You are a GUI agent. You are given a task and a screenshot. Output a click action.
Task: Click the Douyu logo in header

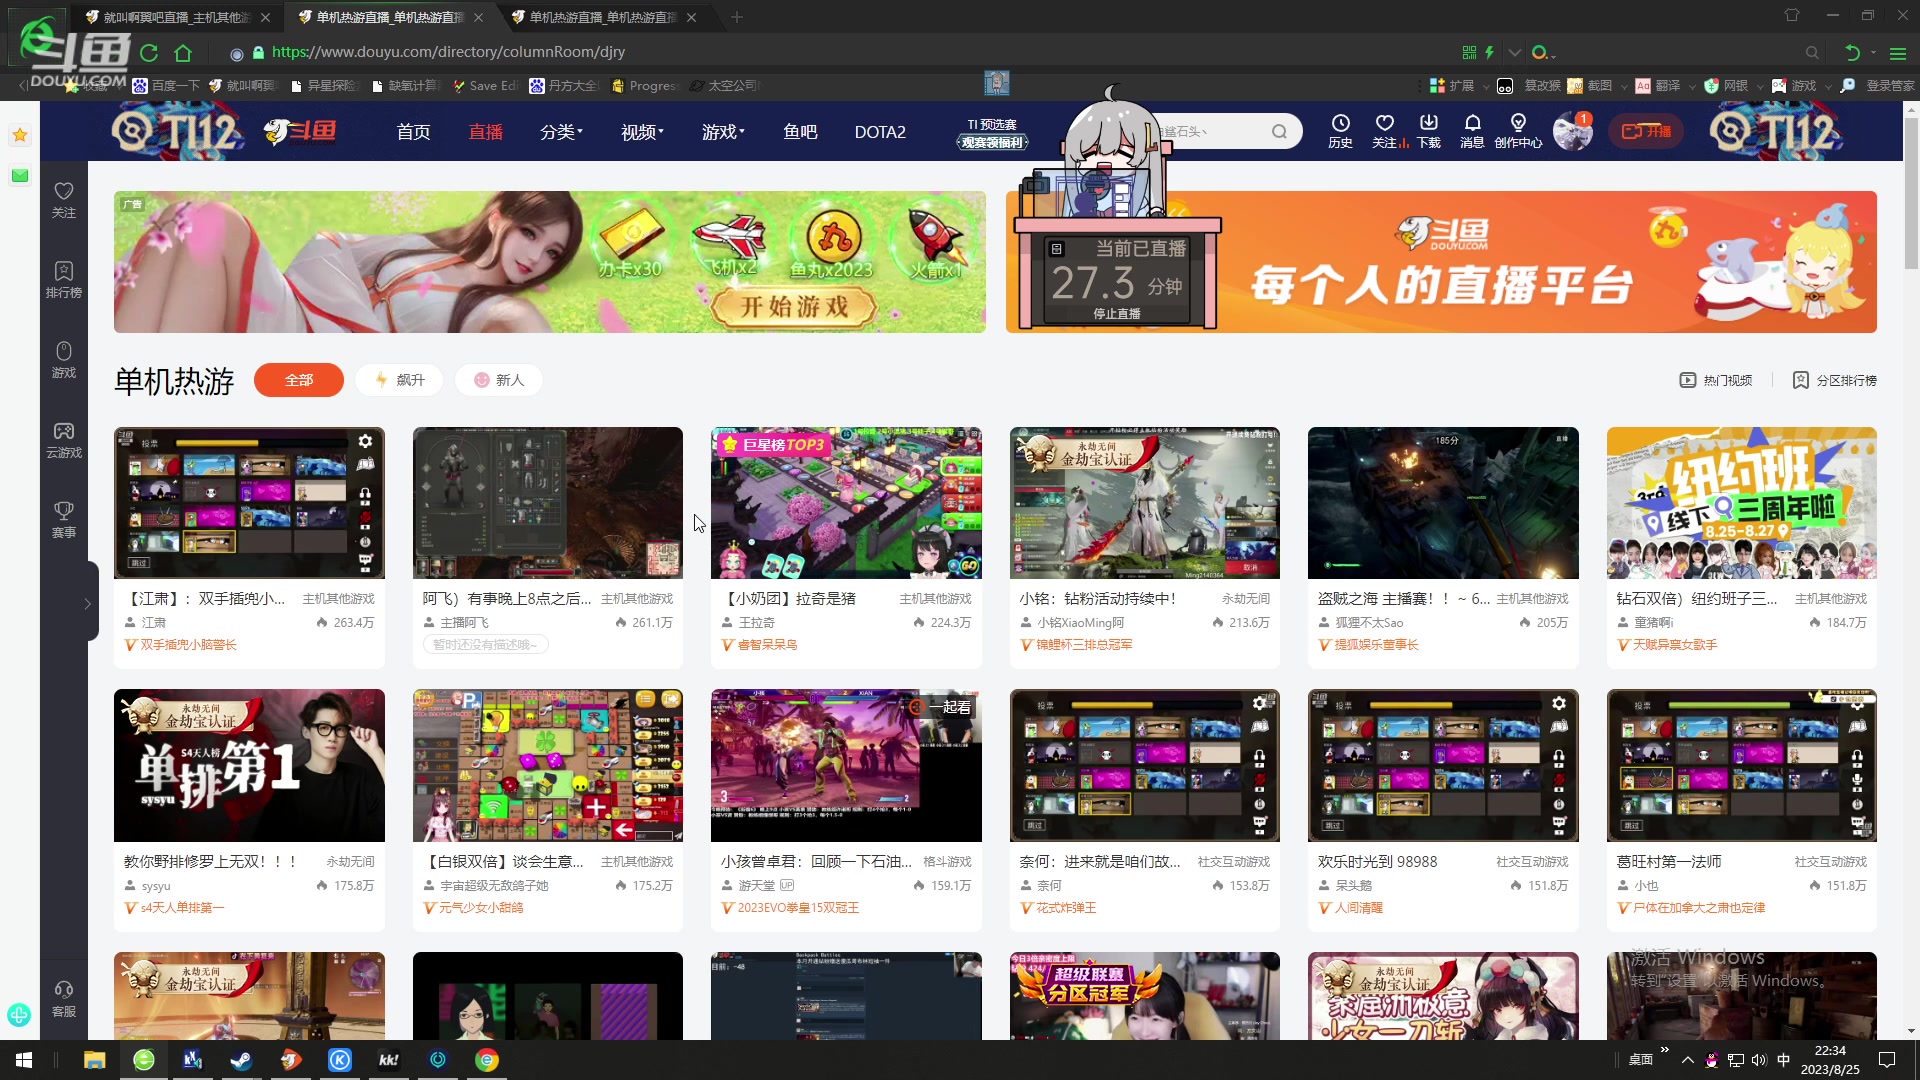(300, 132)
